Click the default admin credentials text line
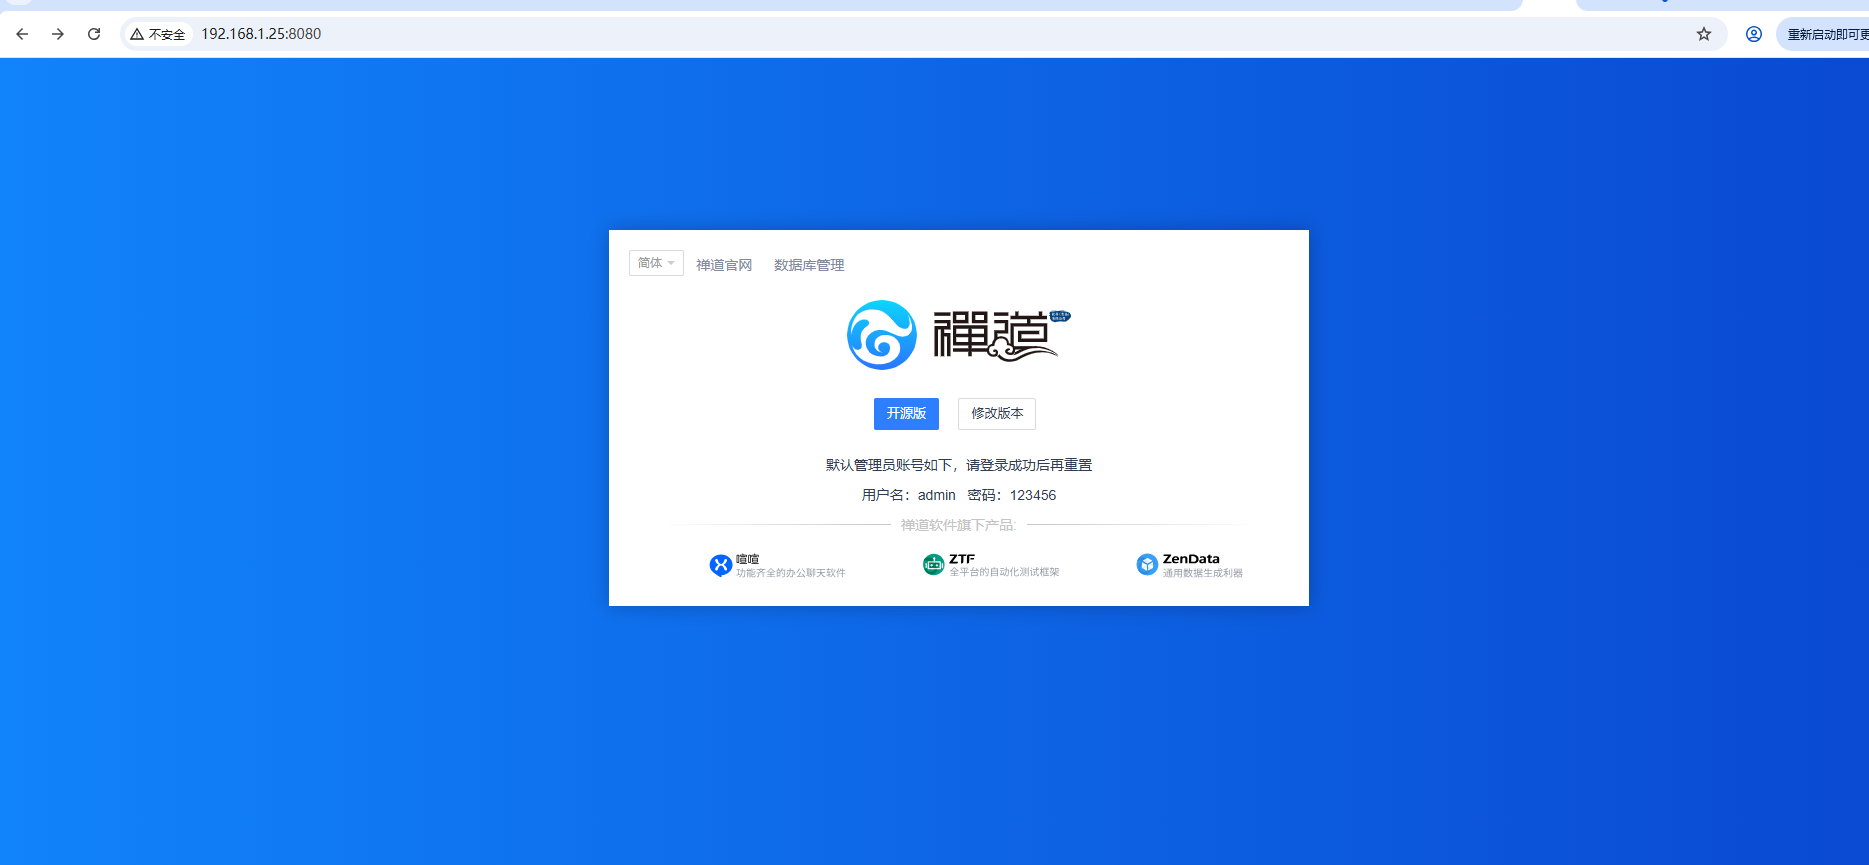Image resolution: width=1869 pixels, height=865 pixels. click(959, 495)
